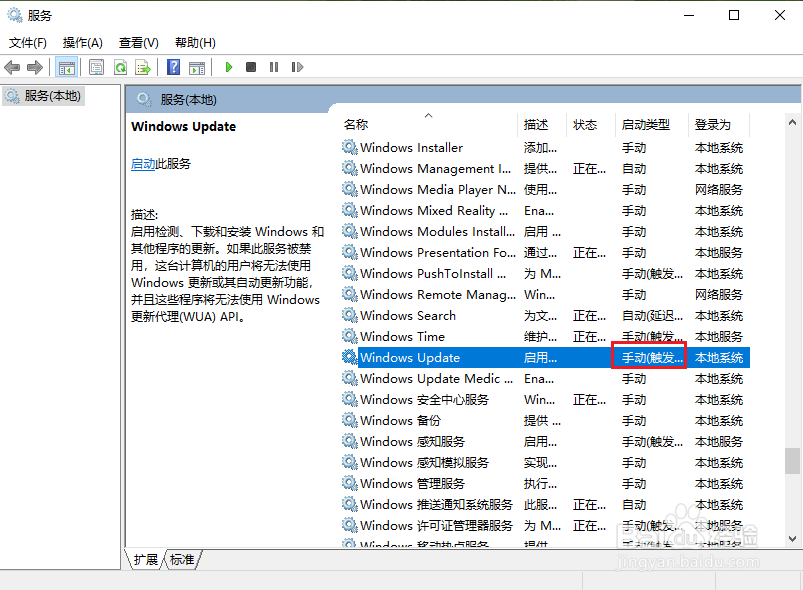
Task: Select Windows 安全中心服务 row
Action: [545, 399]
